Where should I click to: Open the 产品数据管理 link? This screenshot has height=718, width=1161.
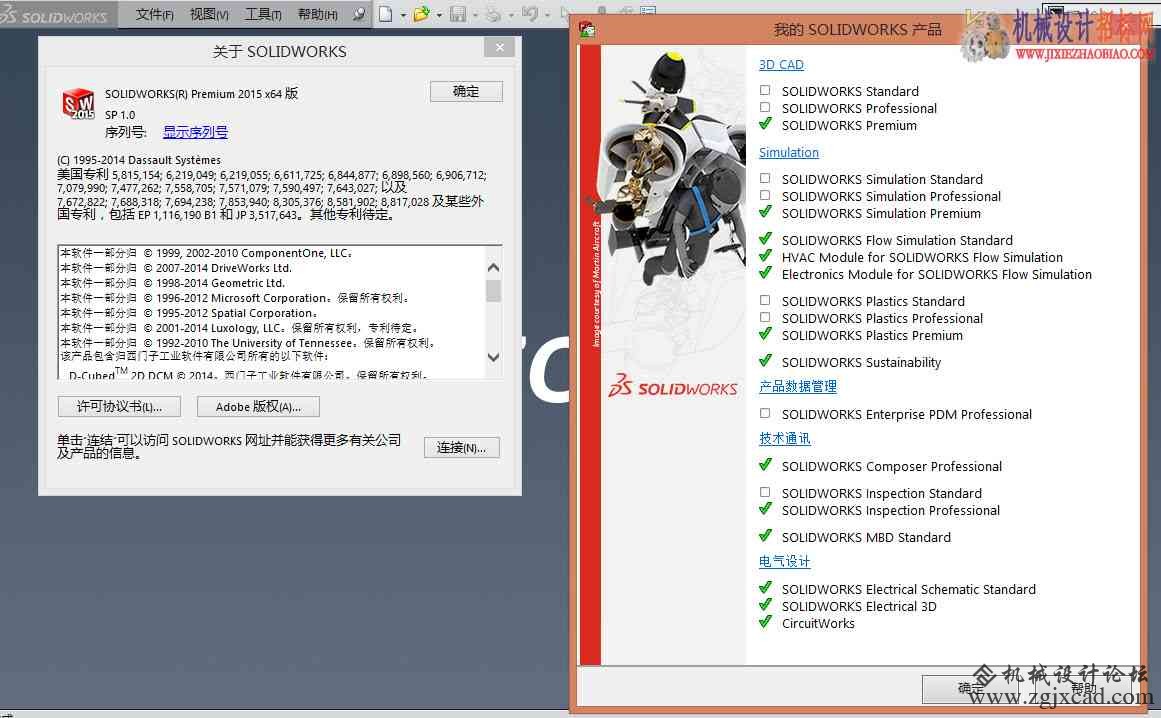point(797,386)
